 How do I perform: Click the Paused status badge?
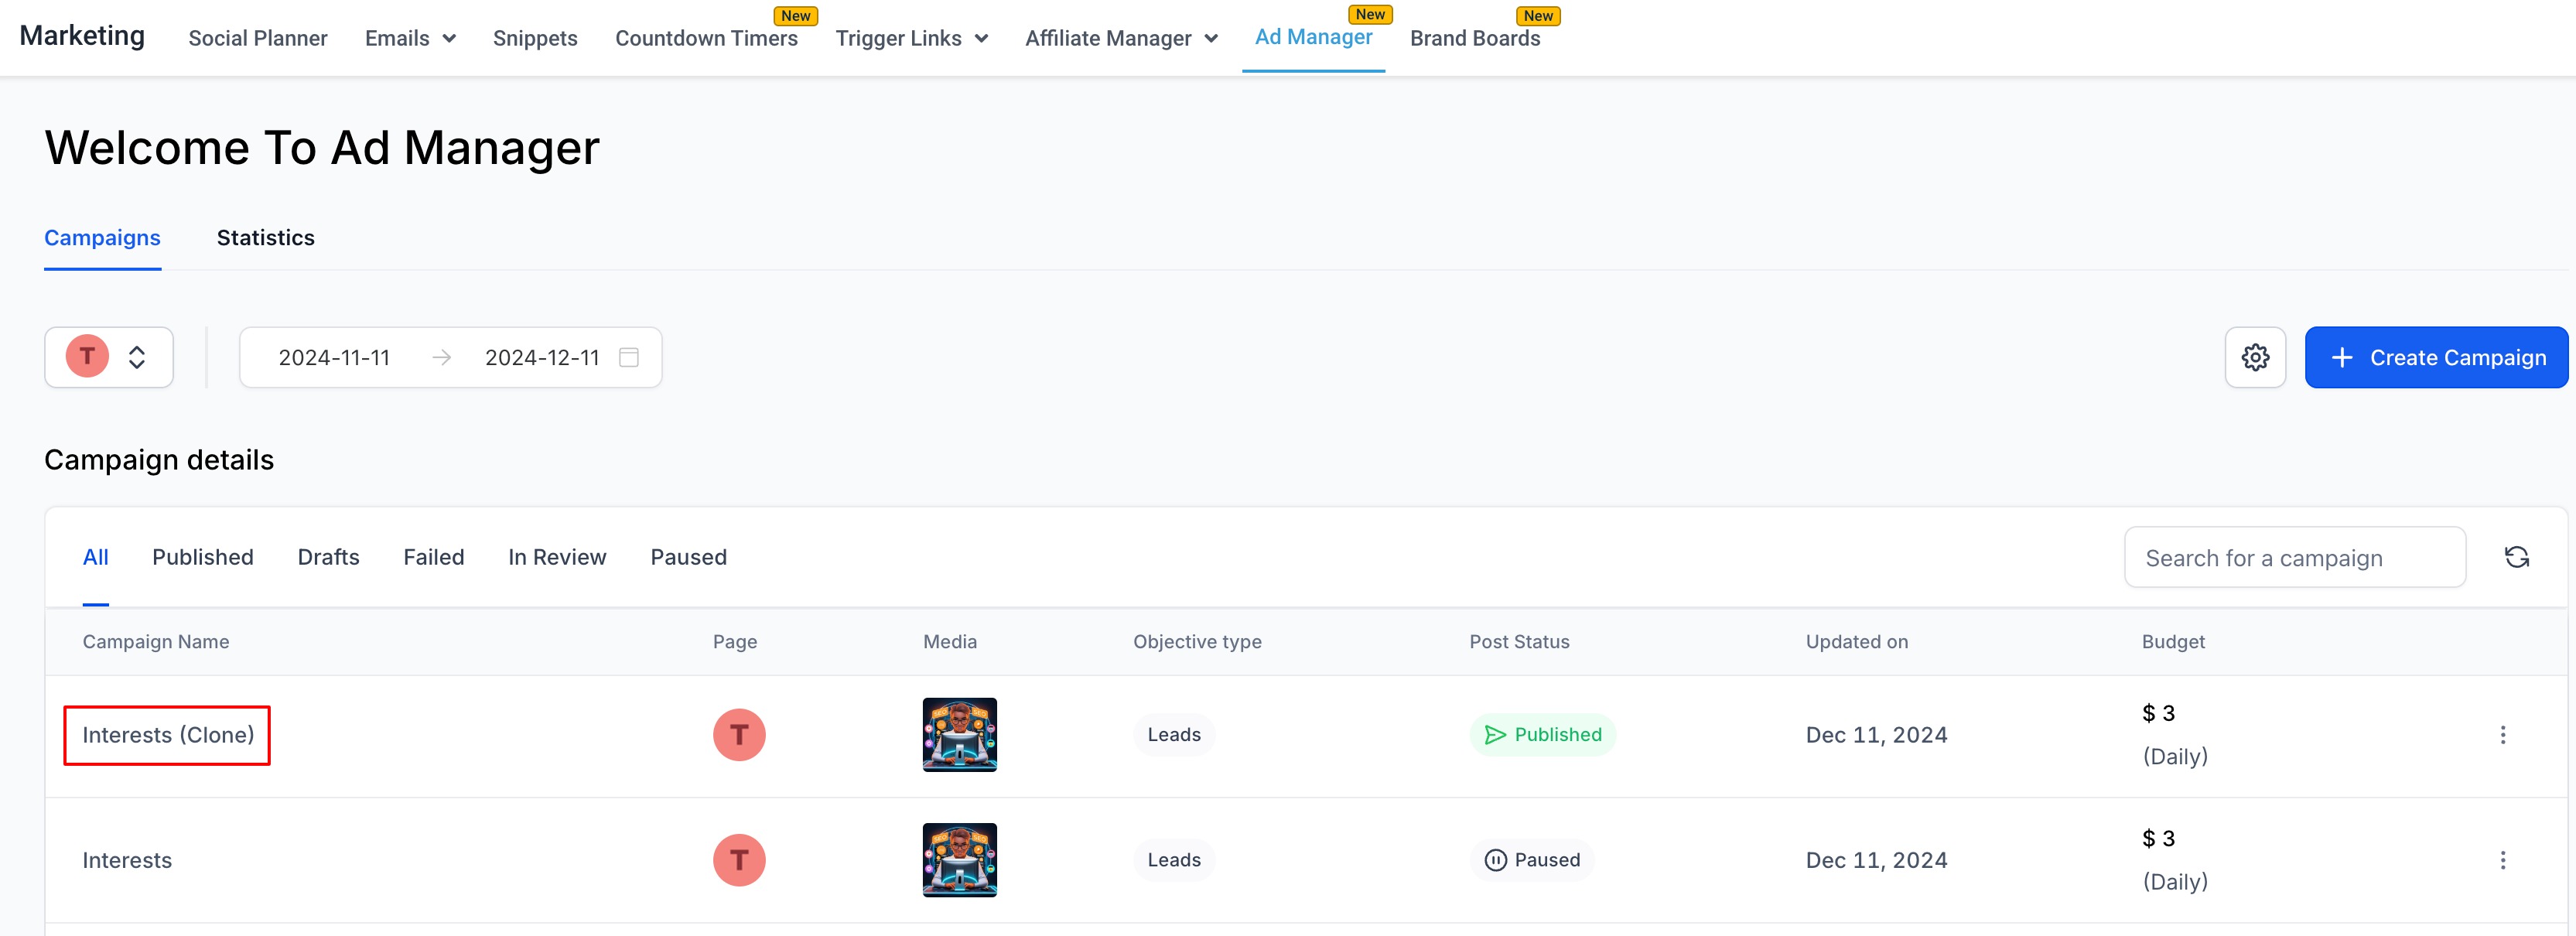[1531, 860]
